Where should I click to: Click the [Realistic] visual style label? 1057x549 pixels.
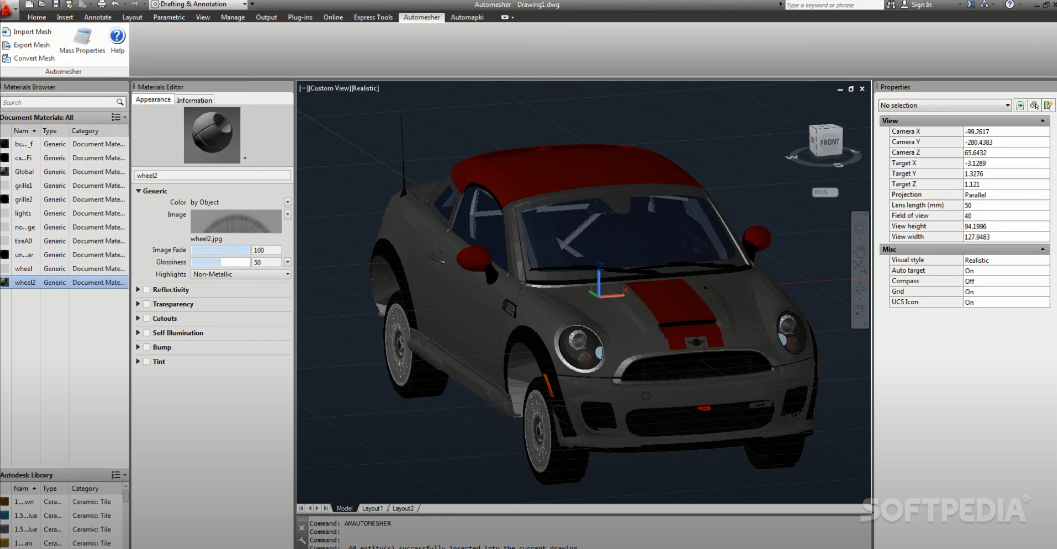[365, 88]
